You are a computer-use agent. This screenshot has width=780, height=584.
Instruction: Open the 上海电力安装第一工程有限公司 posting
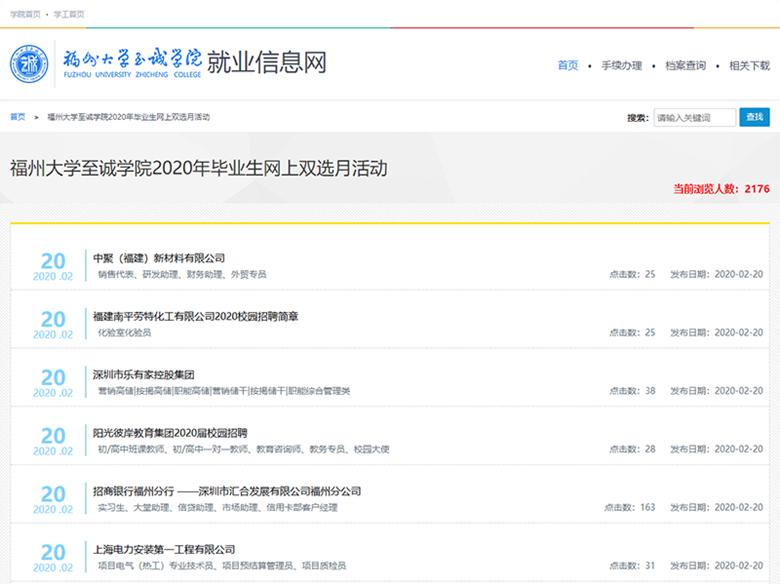pos(164,550)
